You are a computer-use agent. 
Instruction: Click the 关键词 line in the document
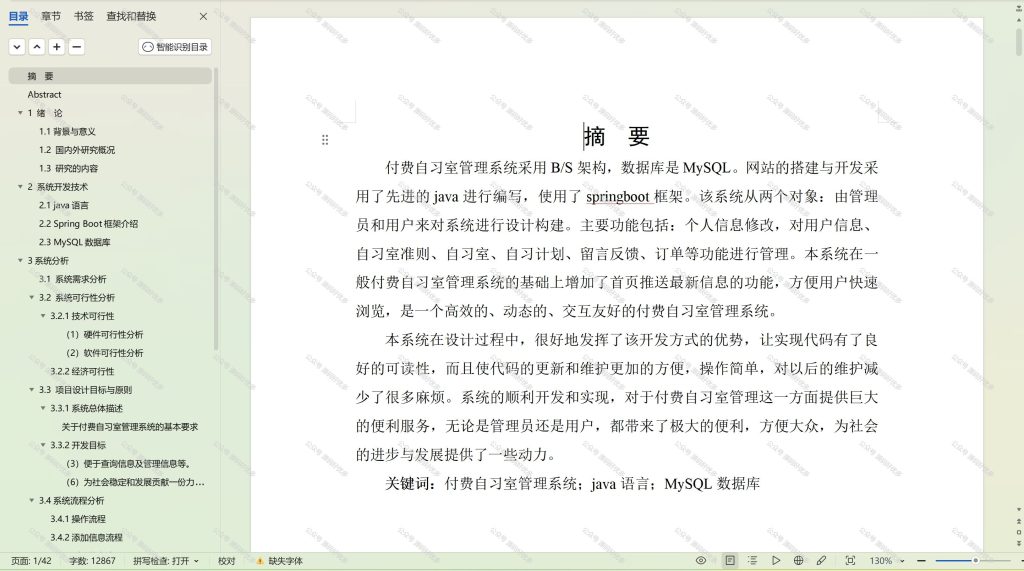point(572,484)
